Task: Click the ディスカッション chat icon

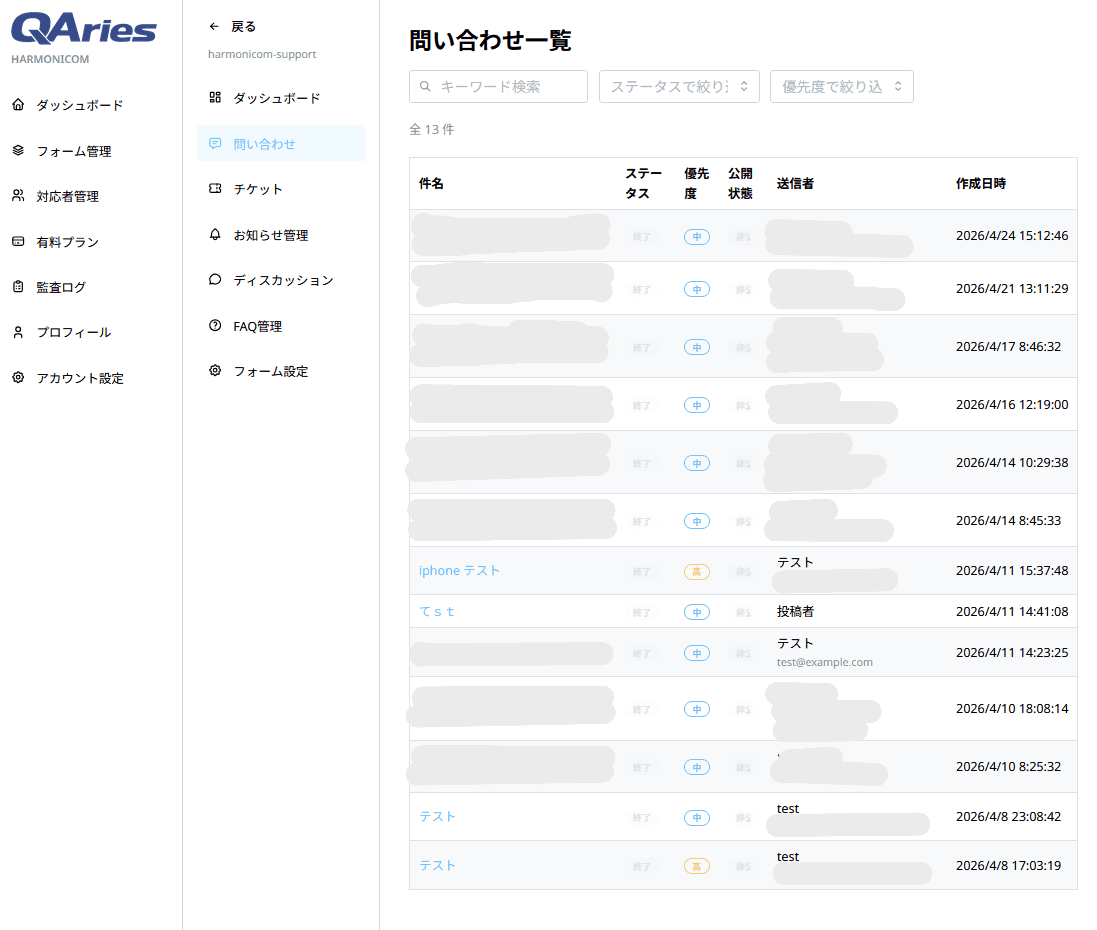Action: (x=214, y=280)
